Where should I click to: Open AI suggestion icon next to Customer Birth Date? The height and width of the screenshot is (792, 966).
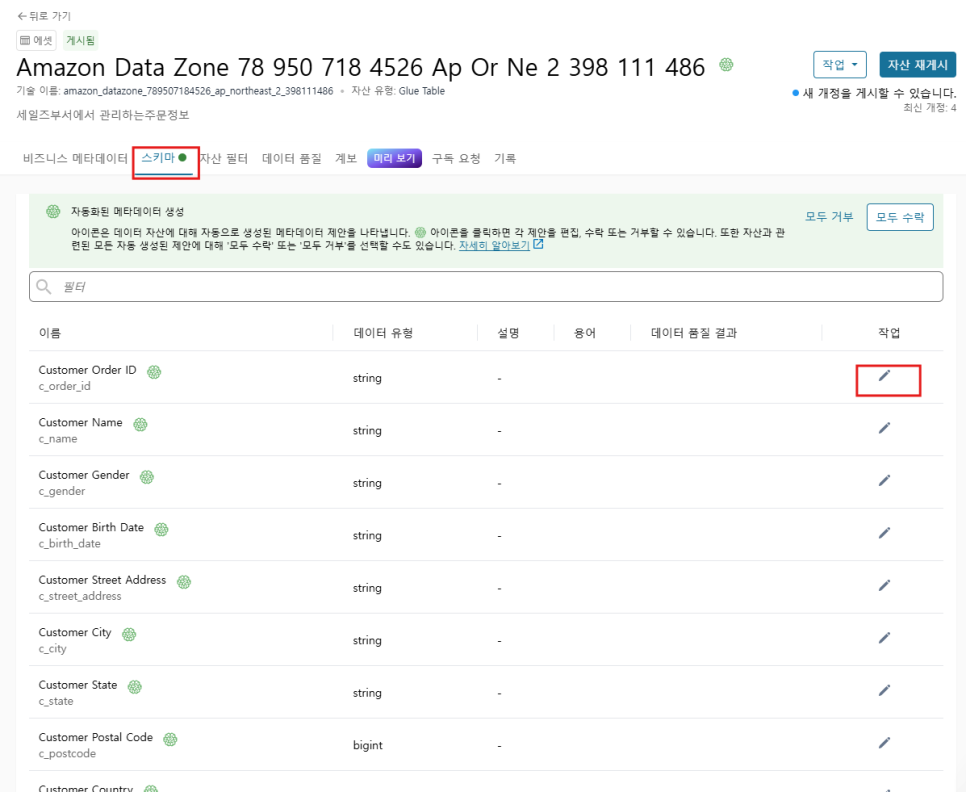coord(161,529)
